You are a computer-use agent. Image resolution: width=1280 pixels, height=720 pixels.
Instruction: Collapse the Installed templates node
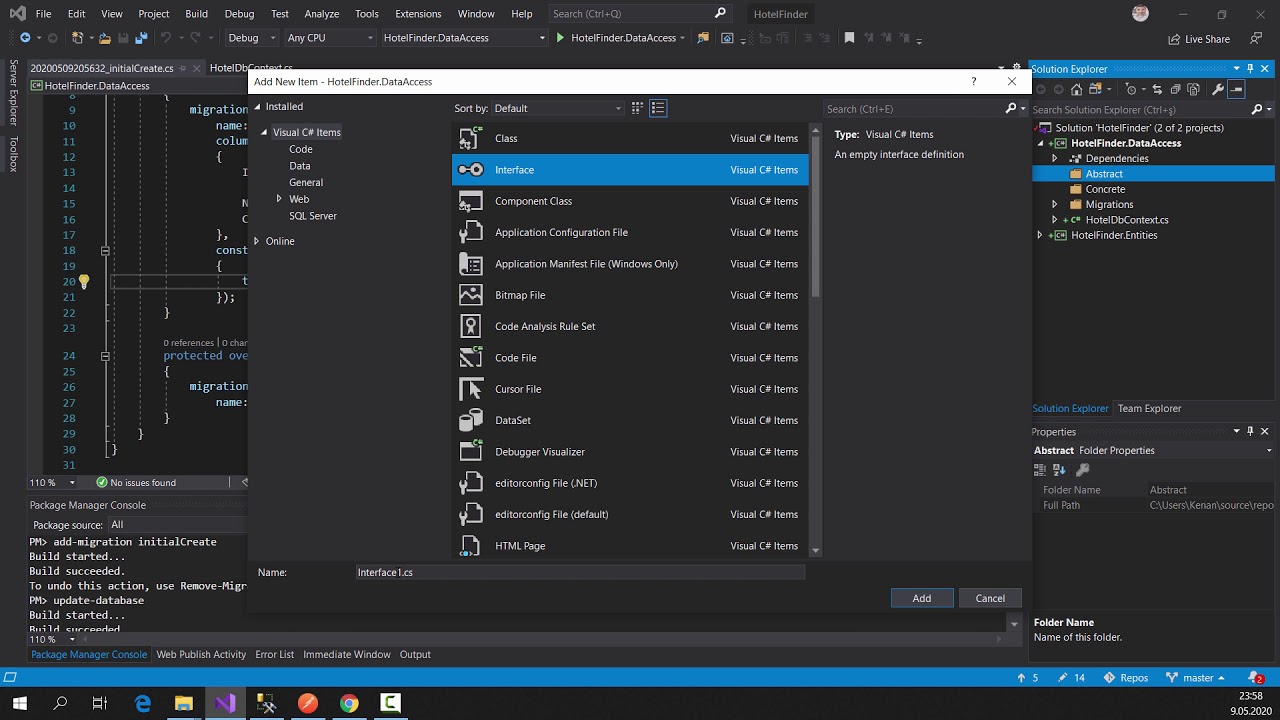tap(257, 106)
